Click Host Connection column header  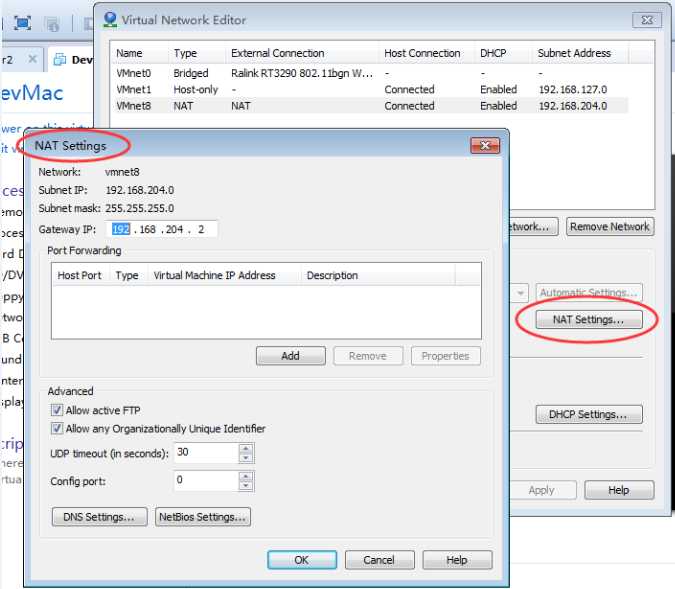click(x=427, y=53)
